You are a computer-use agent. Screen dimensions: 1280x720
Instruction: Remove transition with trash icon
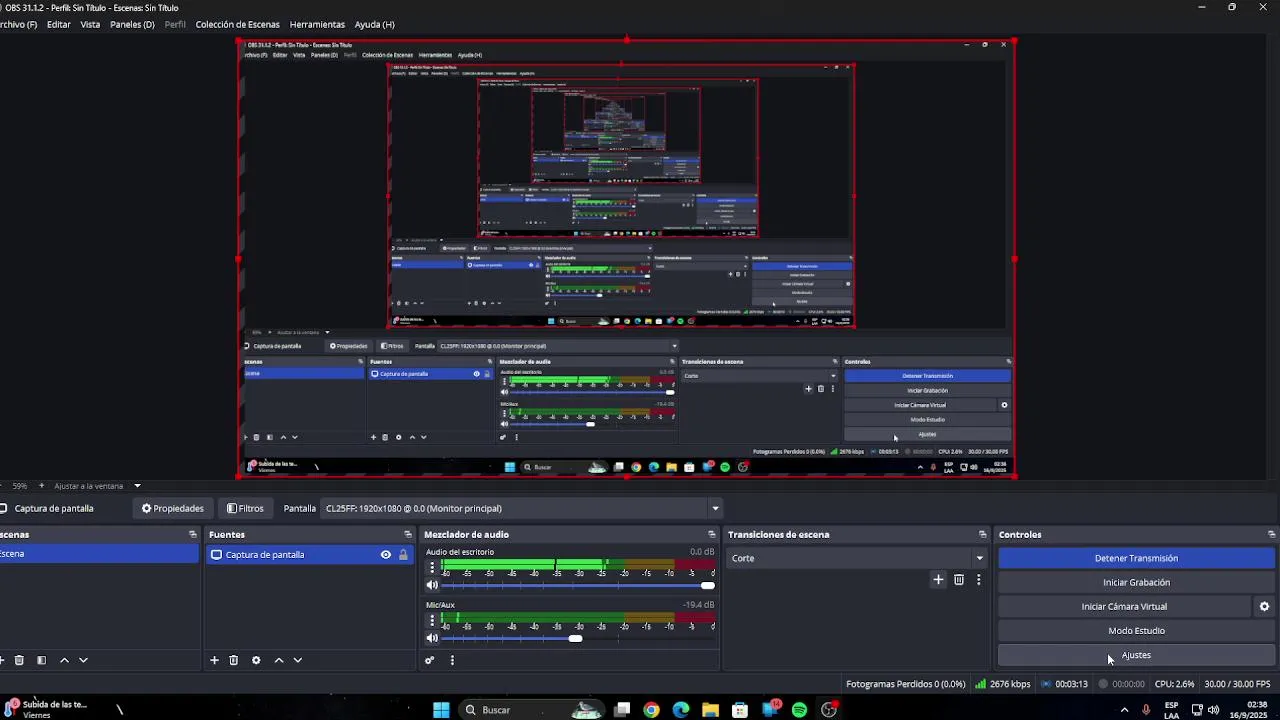click(959, 579)
